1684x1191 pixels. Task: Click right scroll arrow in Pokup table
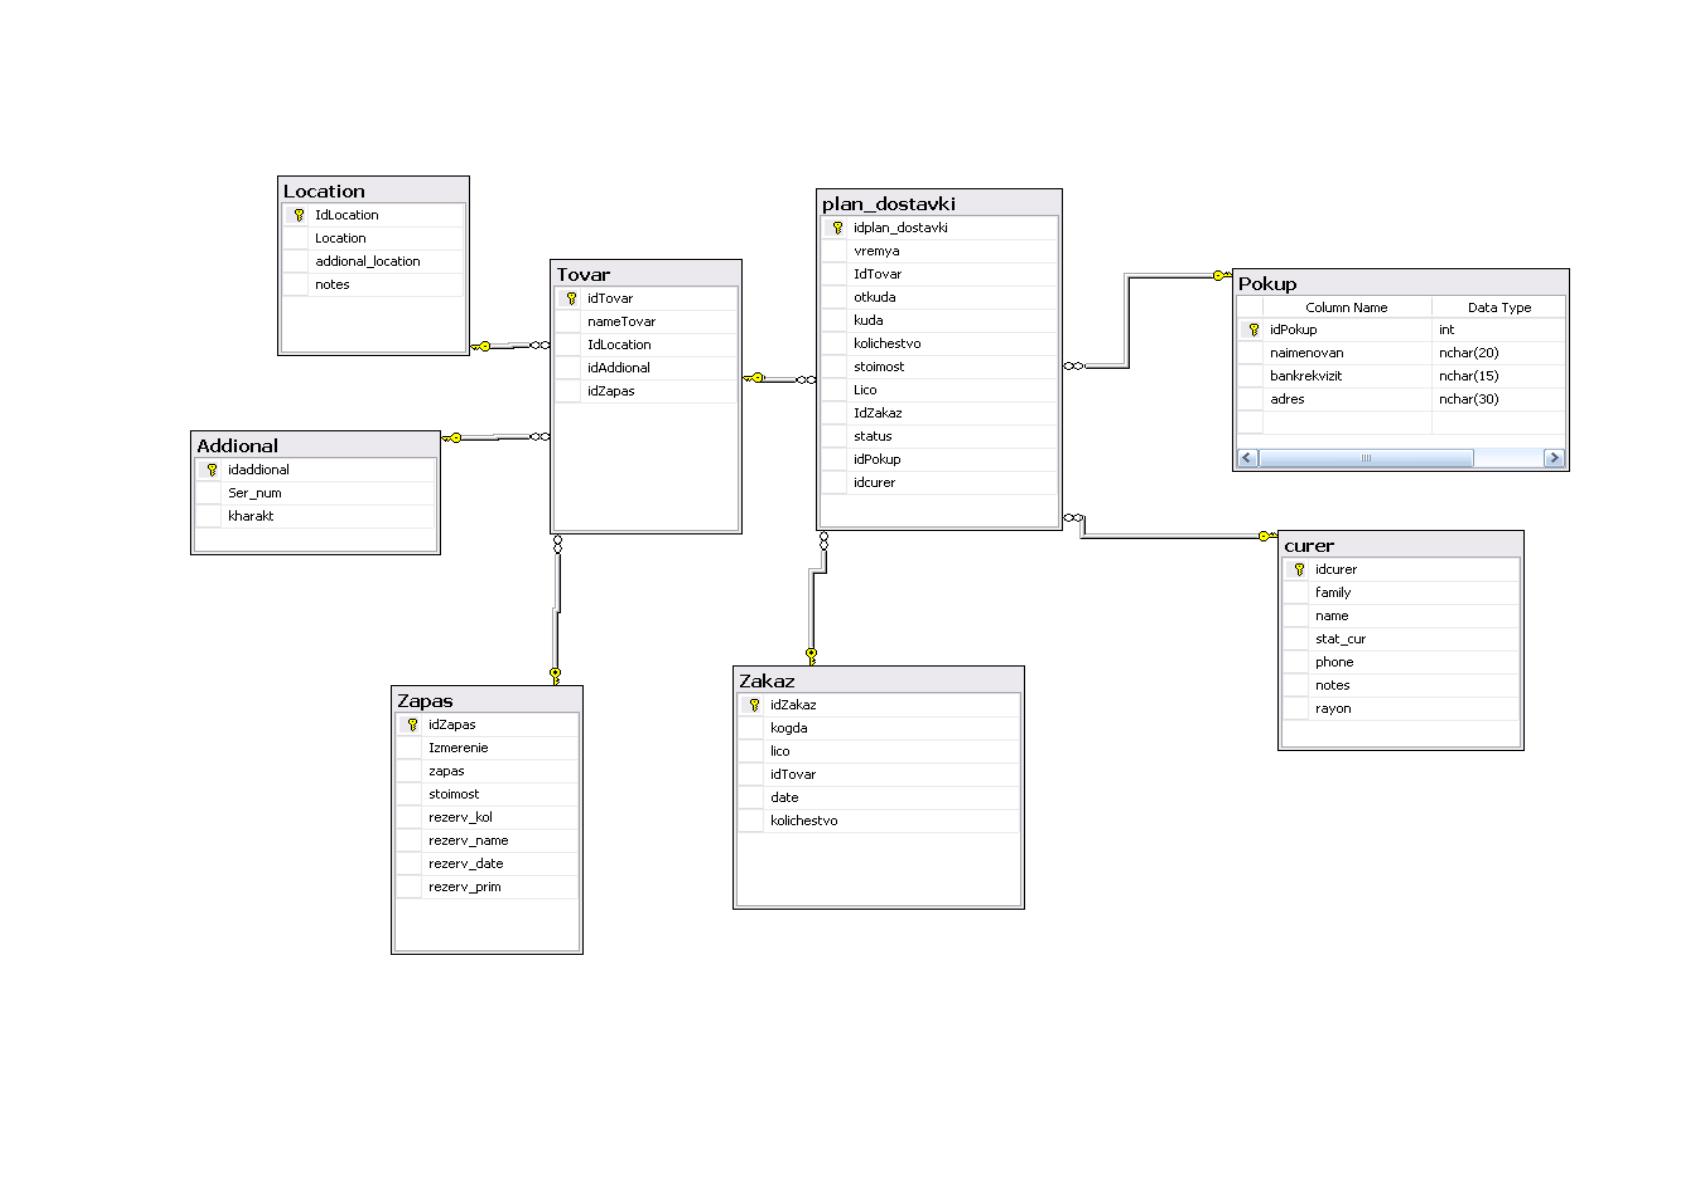(1553, 458)
